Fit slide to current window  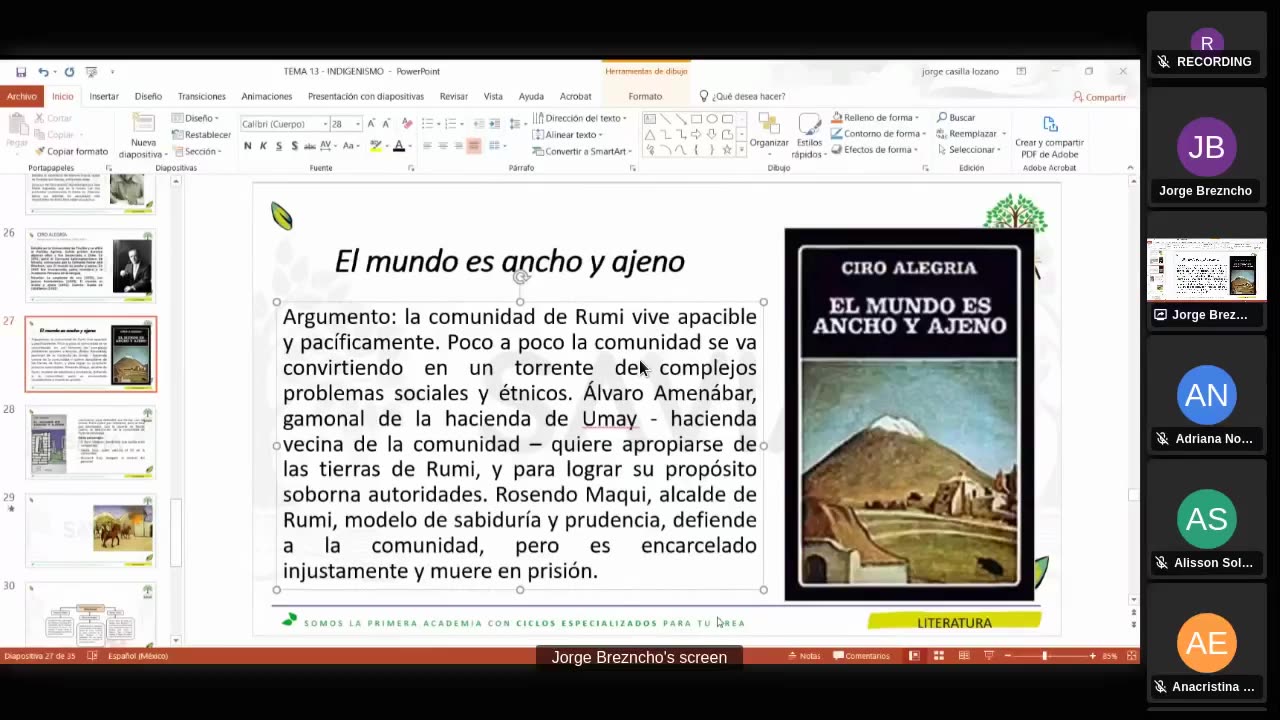(x=1132, y=656)
